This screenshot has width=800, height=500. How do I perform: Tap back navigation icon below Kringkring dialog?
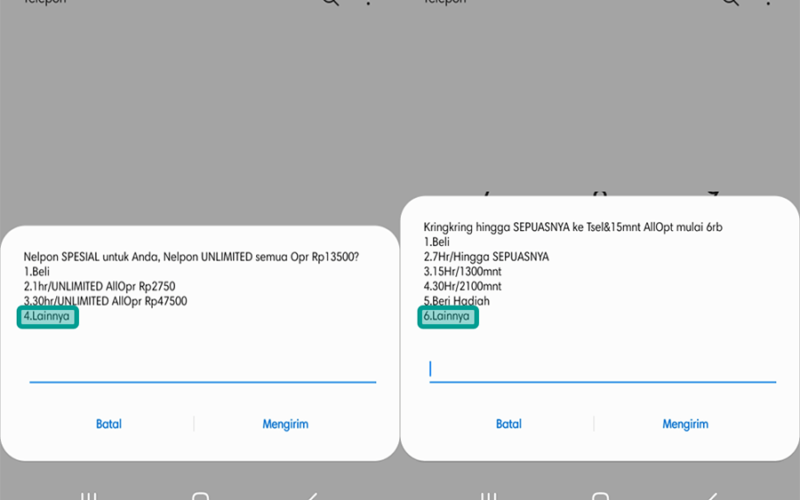coord(712,496)
